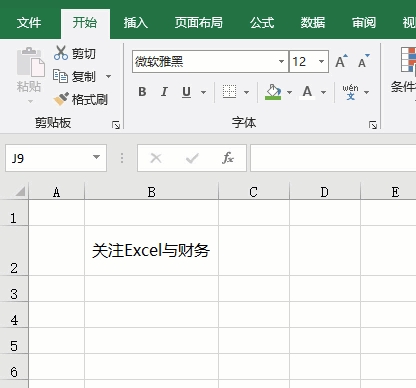Click the 复制 button label
Screen dimensions: 416x388
click(84, 76)
